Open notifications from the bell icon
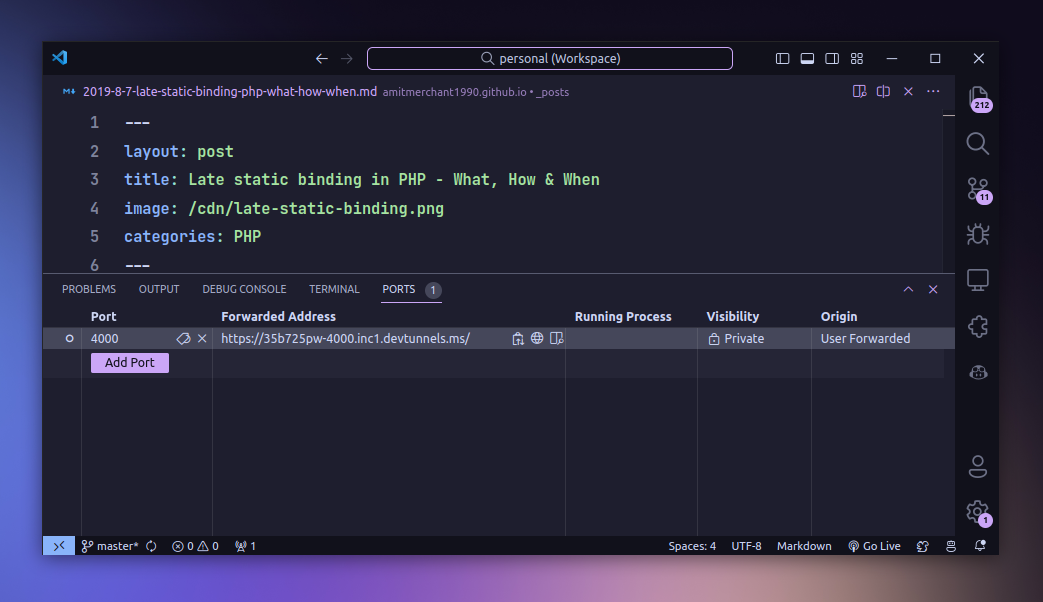 980,546
